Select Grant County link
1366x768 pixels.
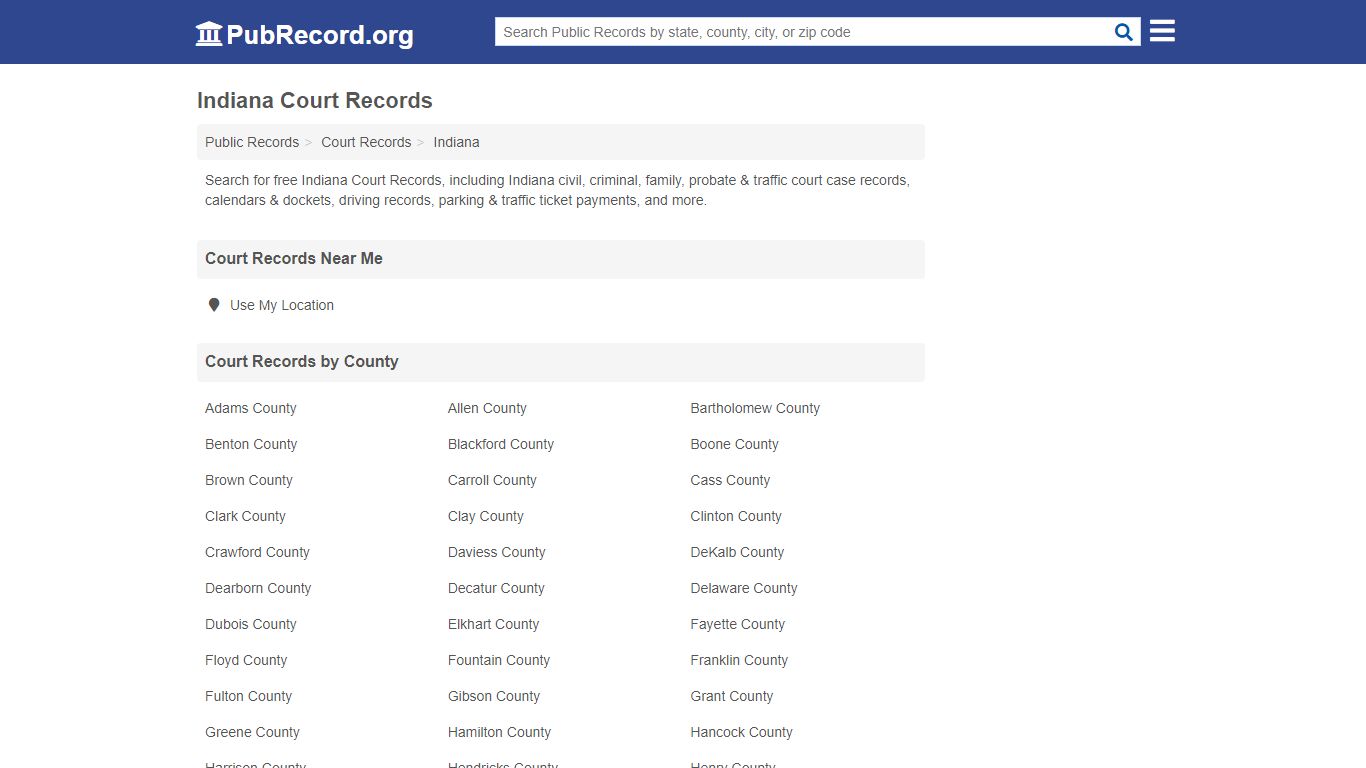coord(732,696)
